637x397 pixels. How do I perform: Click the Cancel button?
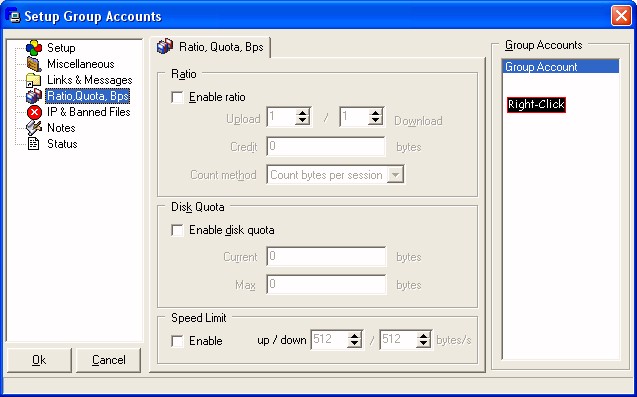[108, 360]
